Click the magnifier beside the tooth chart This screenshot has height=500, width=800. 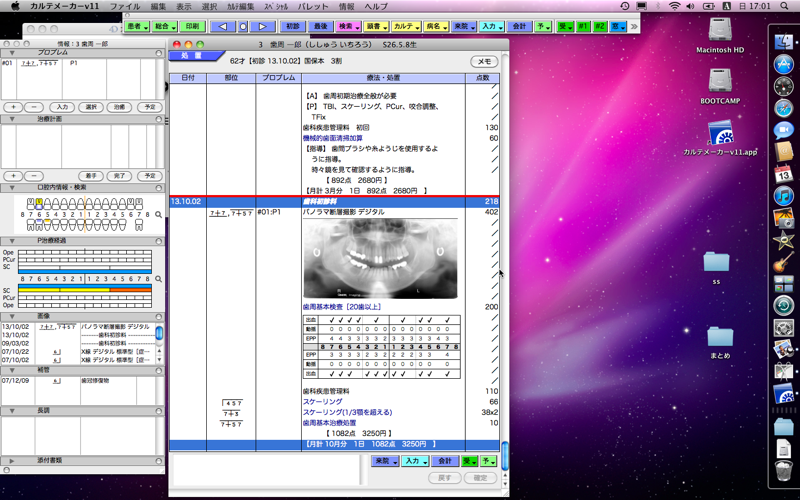click(x=158, y=215)
